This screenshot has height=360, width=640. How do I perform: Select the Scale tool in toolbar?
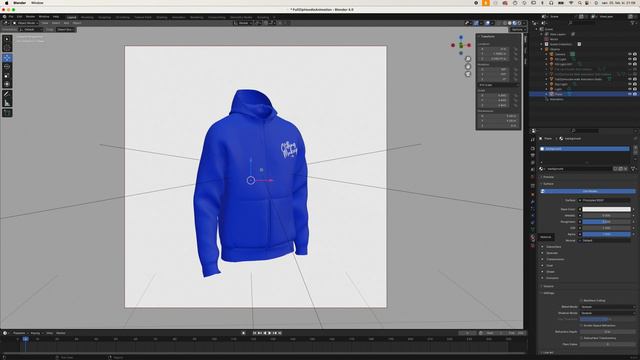tap(7, 76)
